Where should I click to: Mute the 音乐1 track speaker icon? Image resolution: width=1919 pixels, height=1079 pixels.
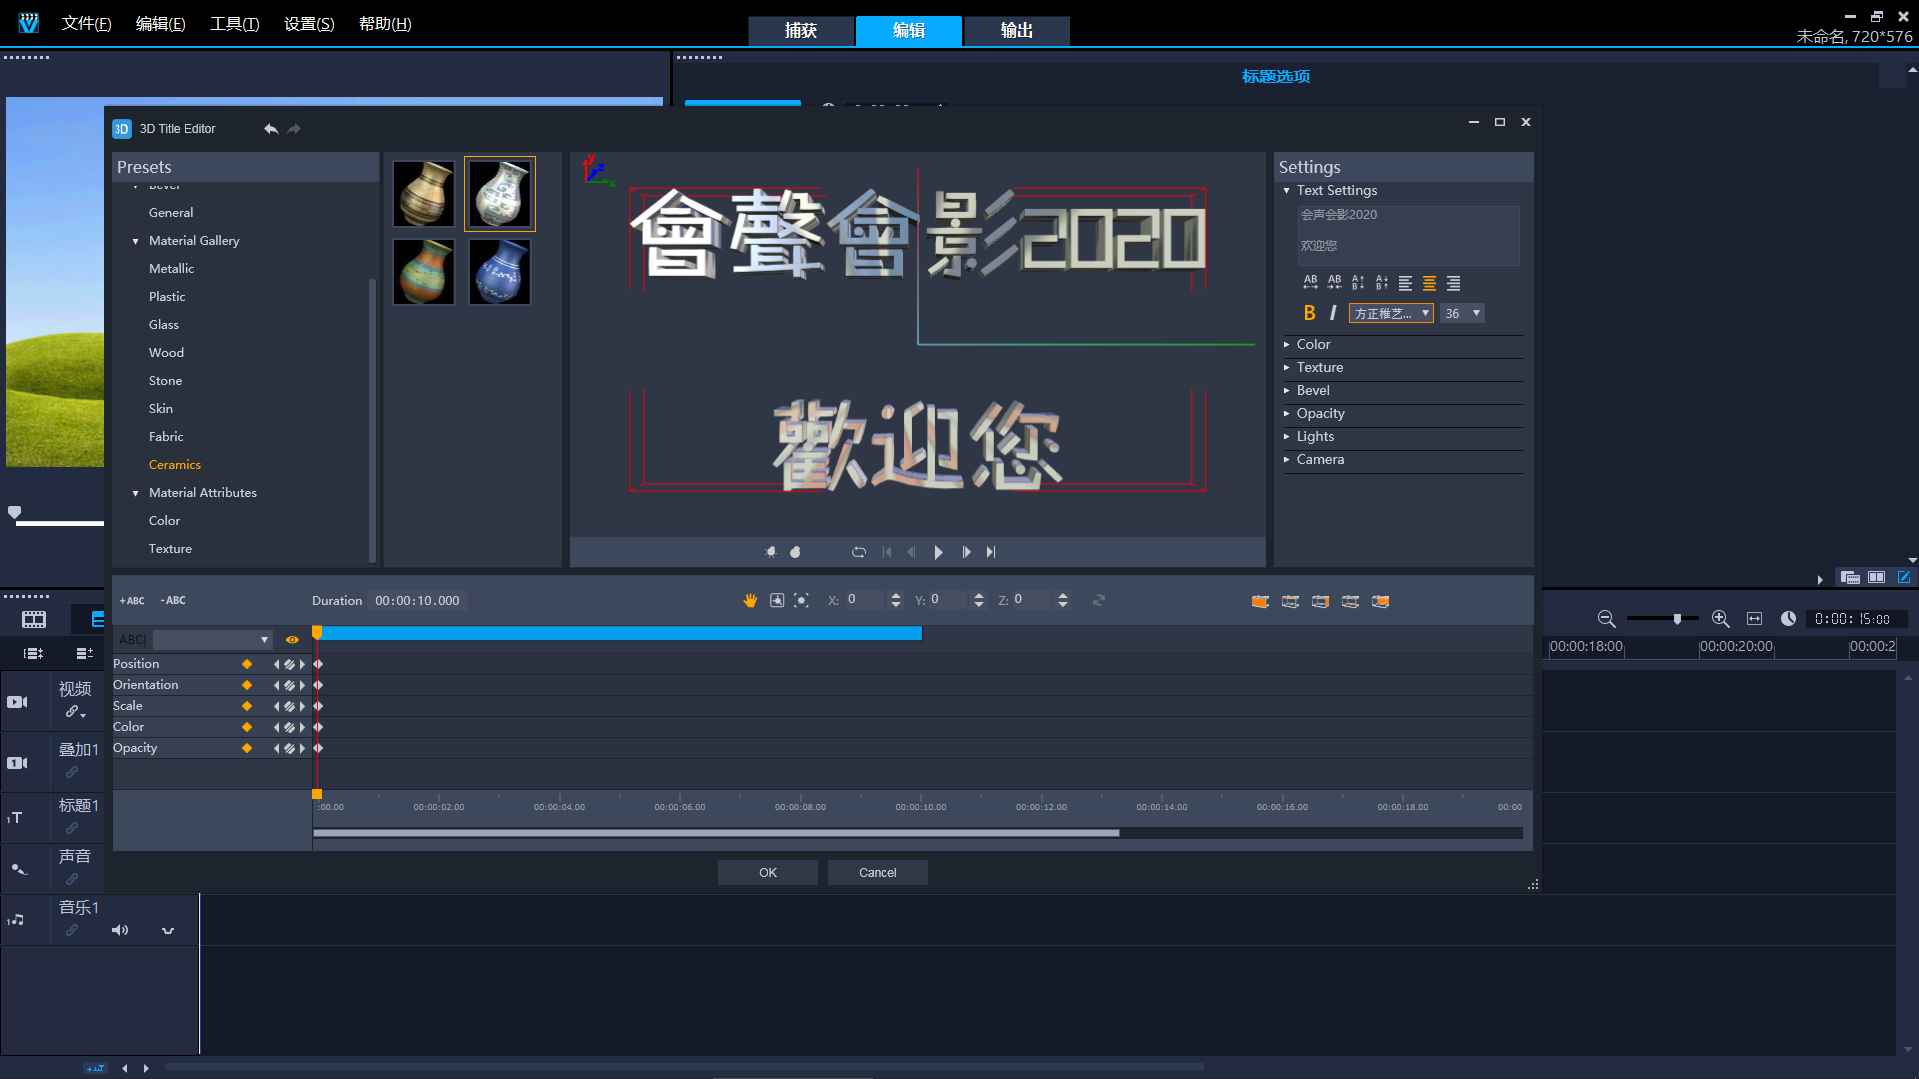pos(120,930)
